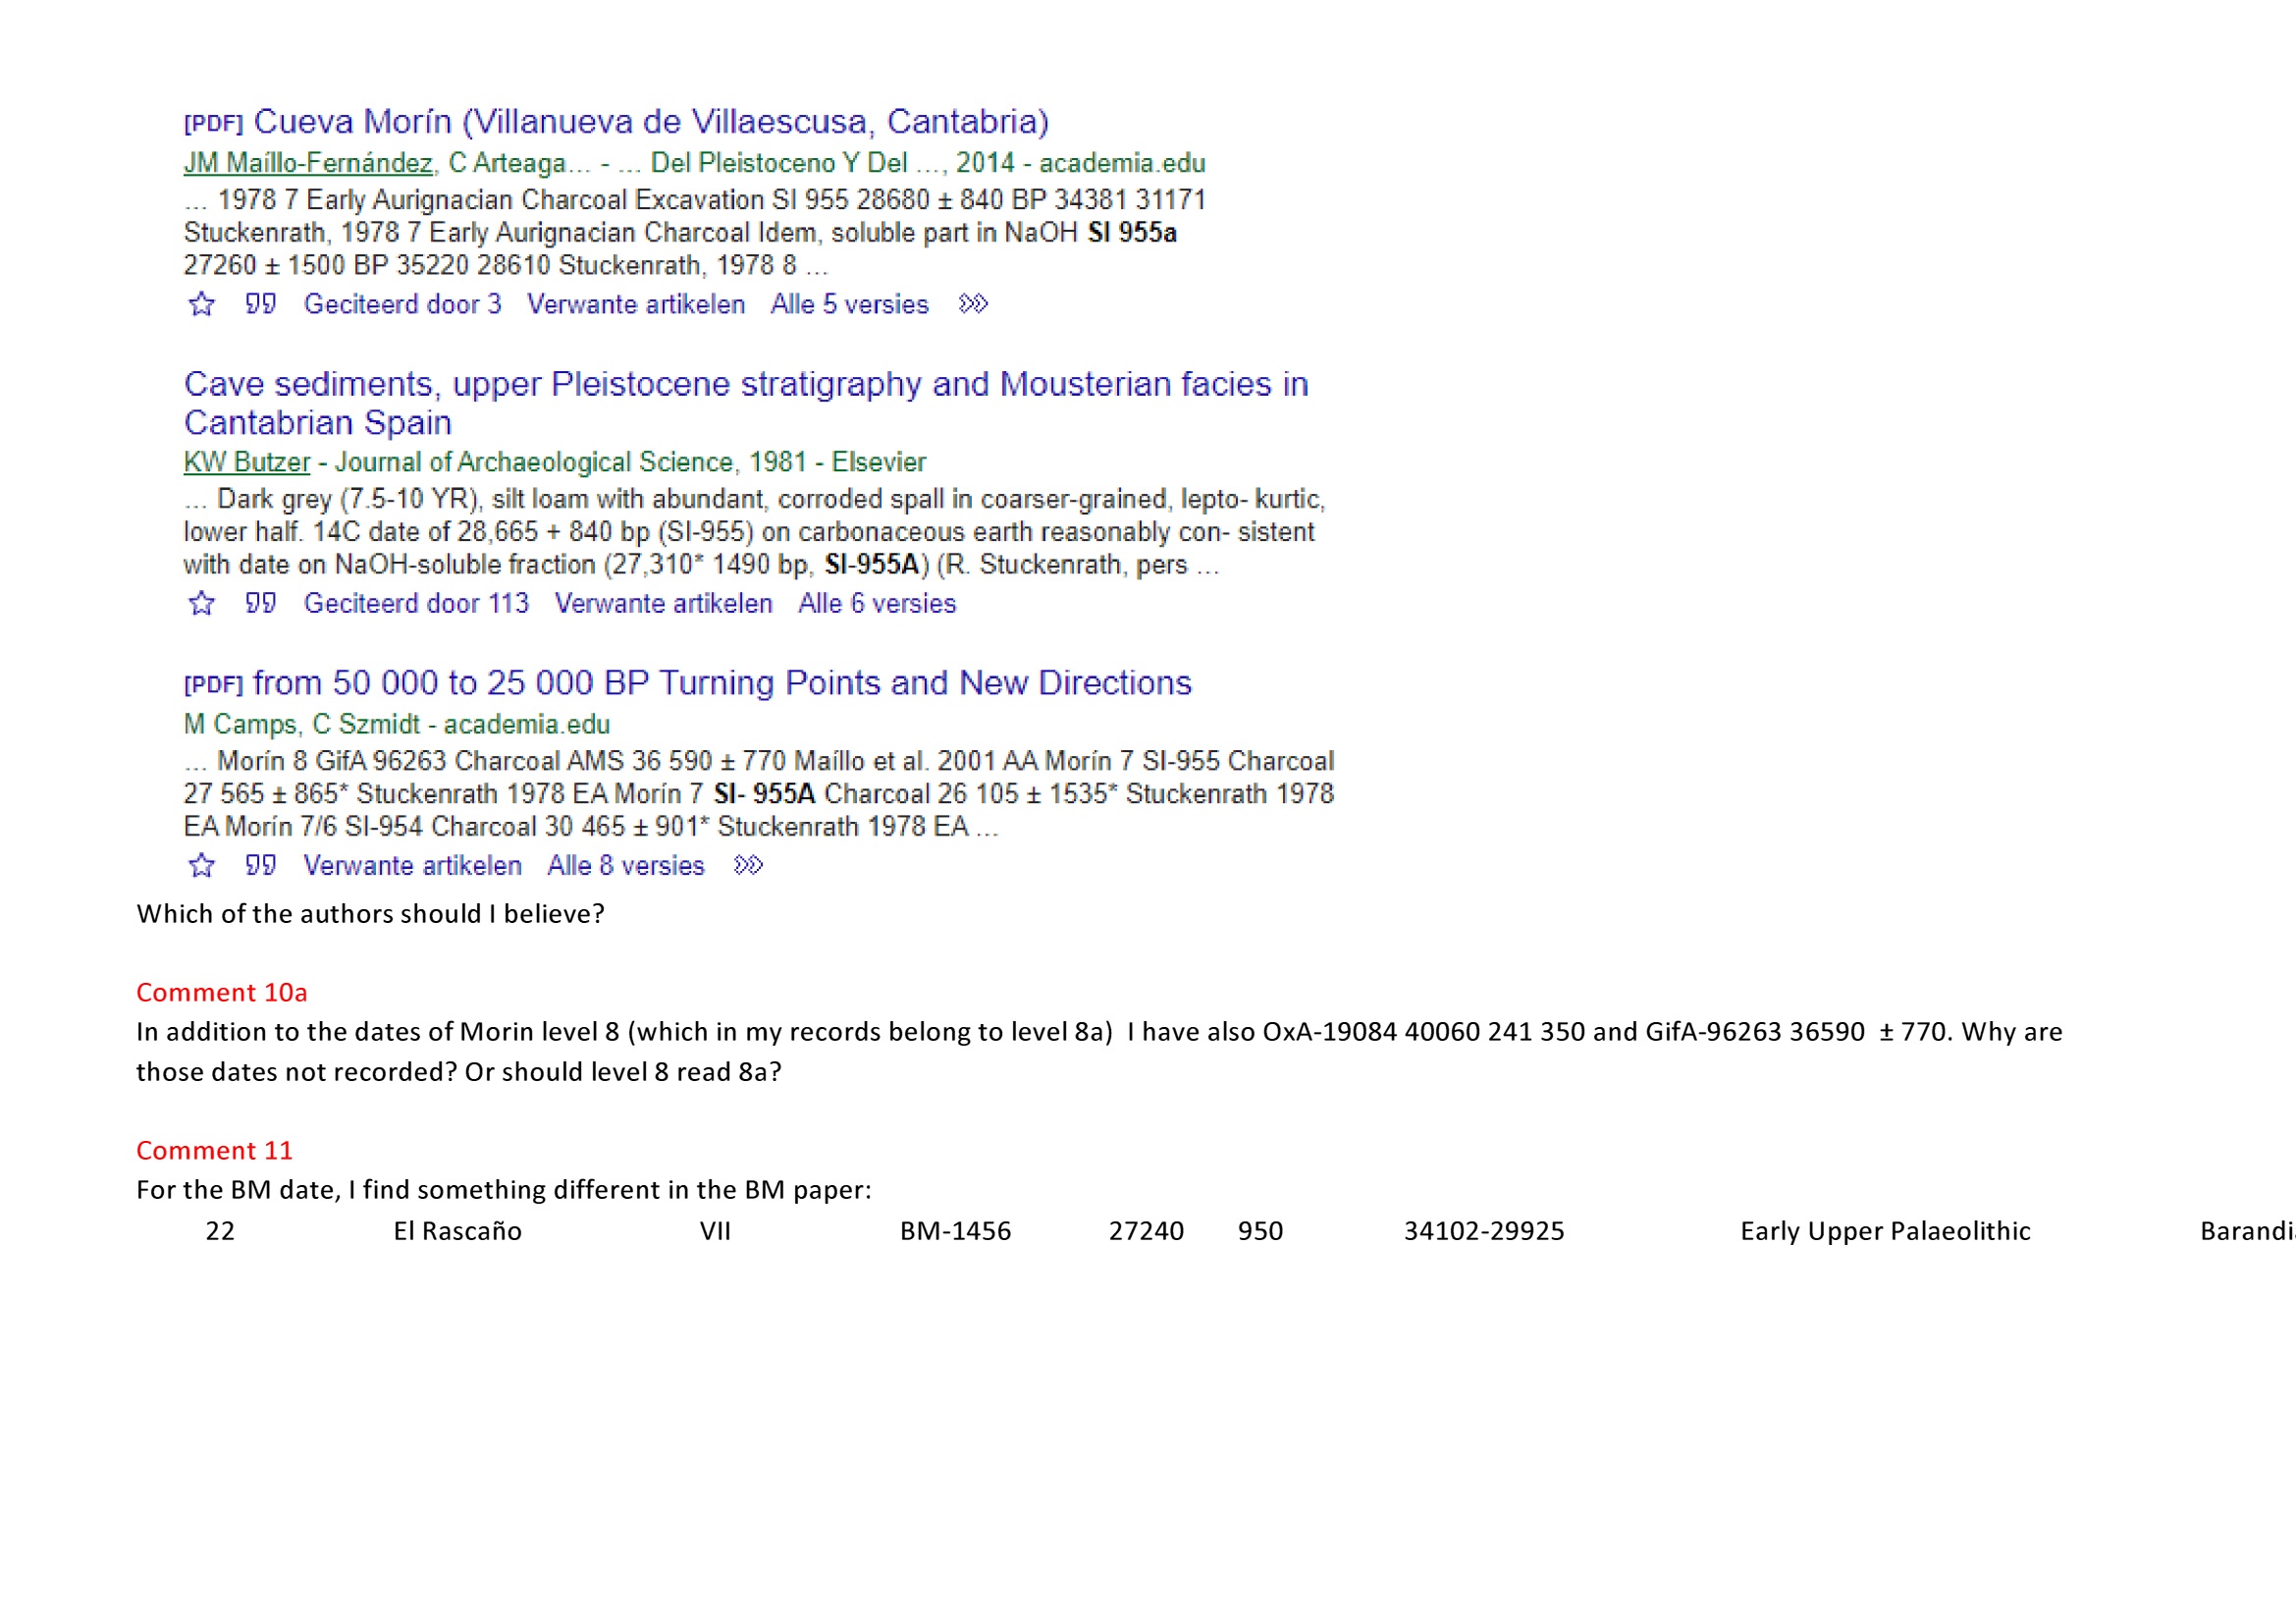Click Verwante artikelen under Butzer article
The height and width of the screenshot is (1624, 2296).
(663, 603)
